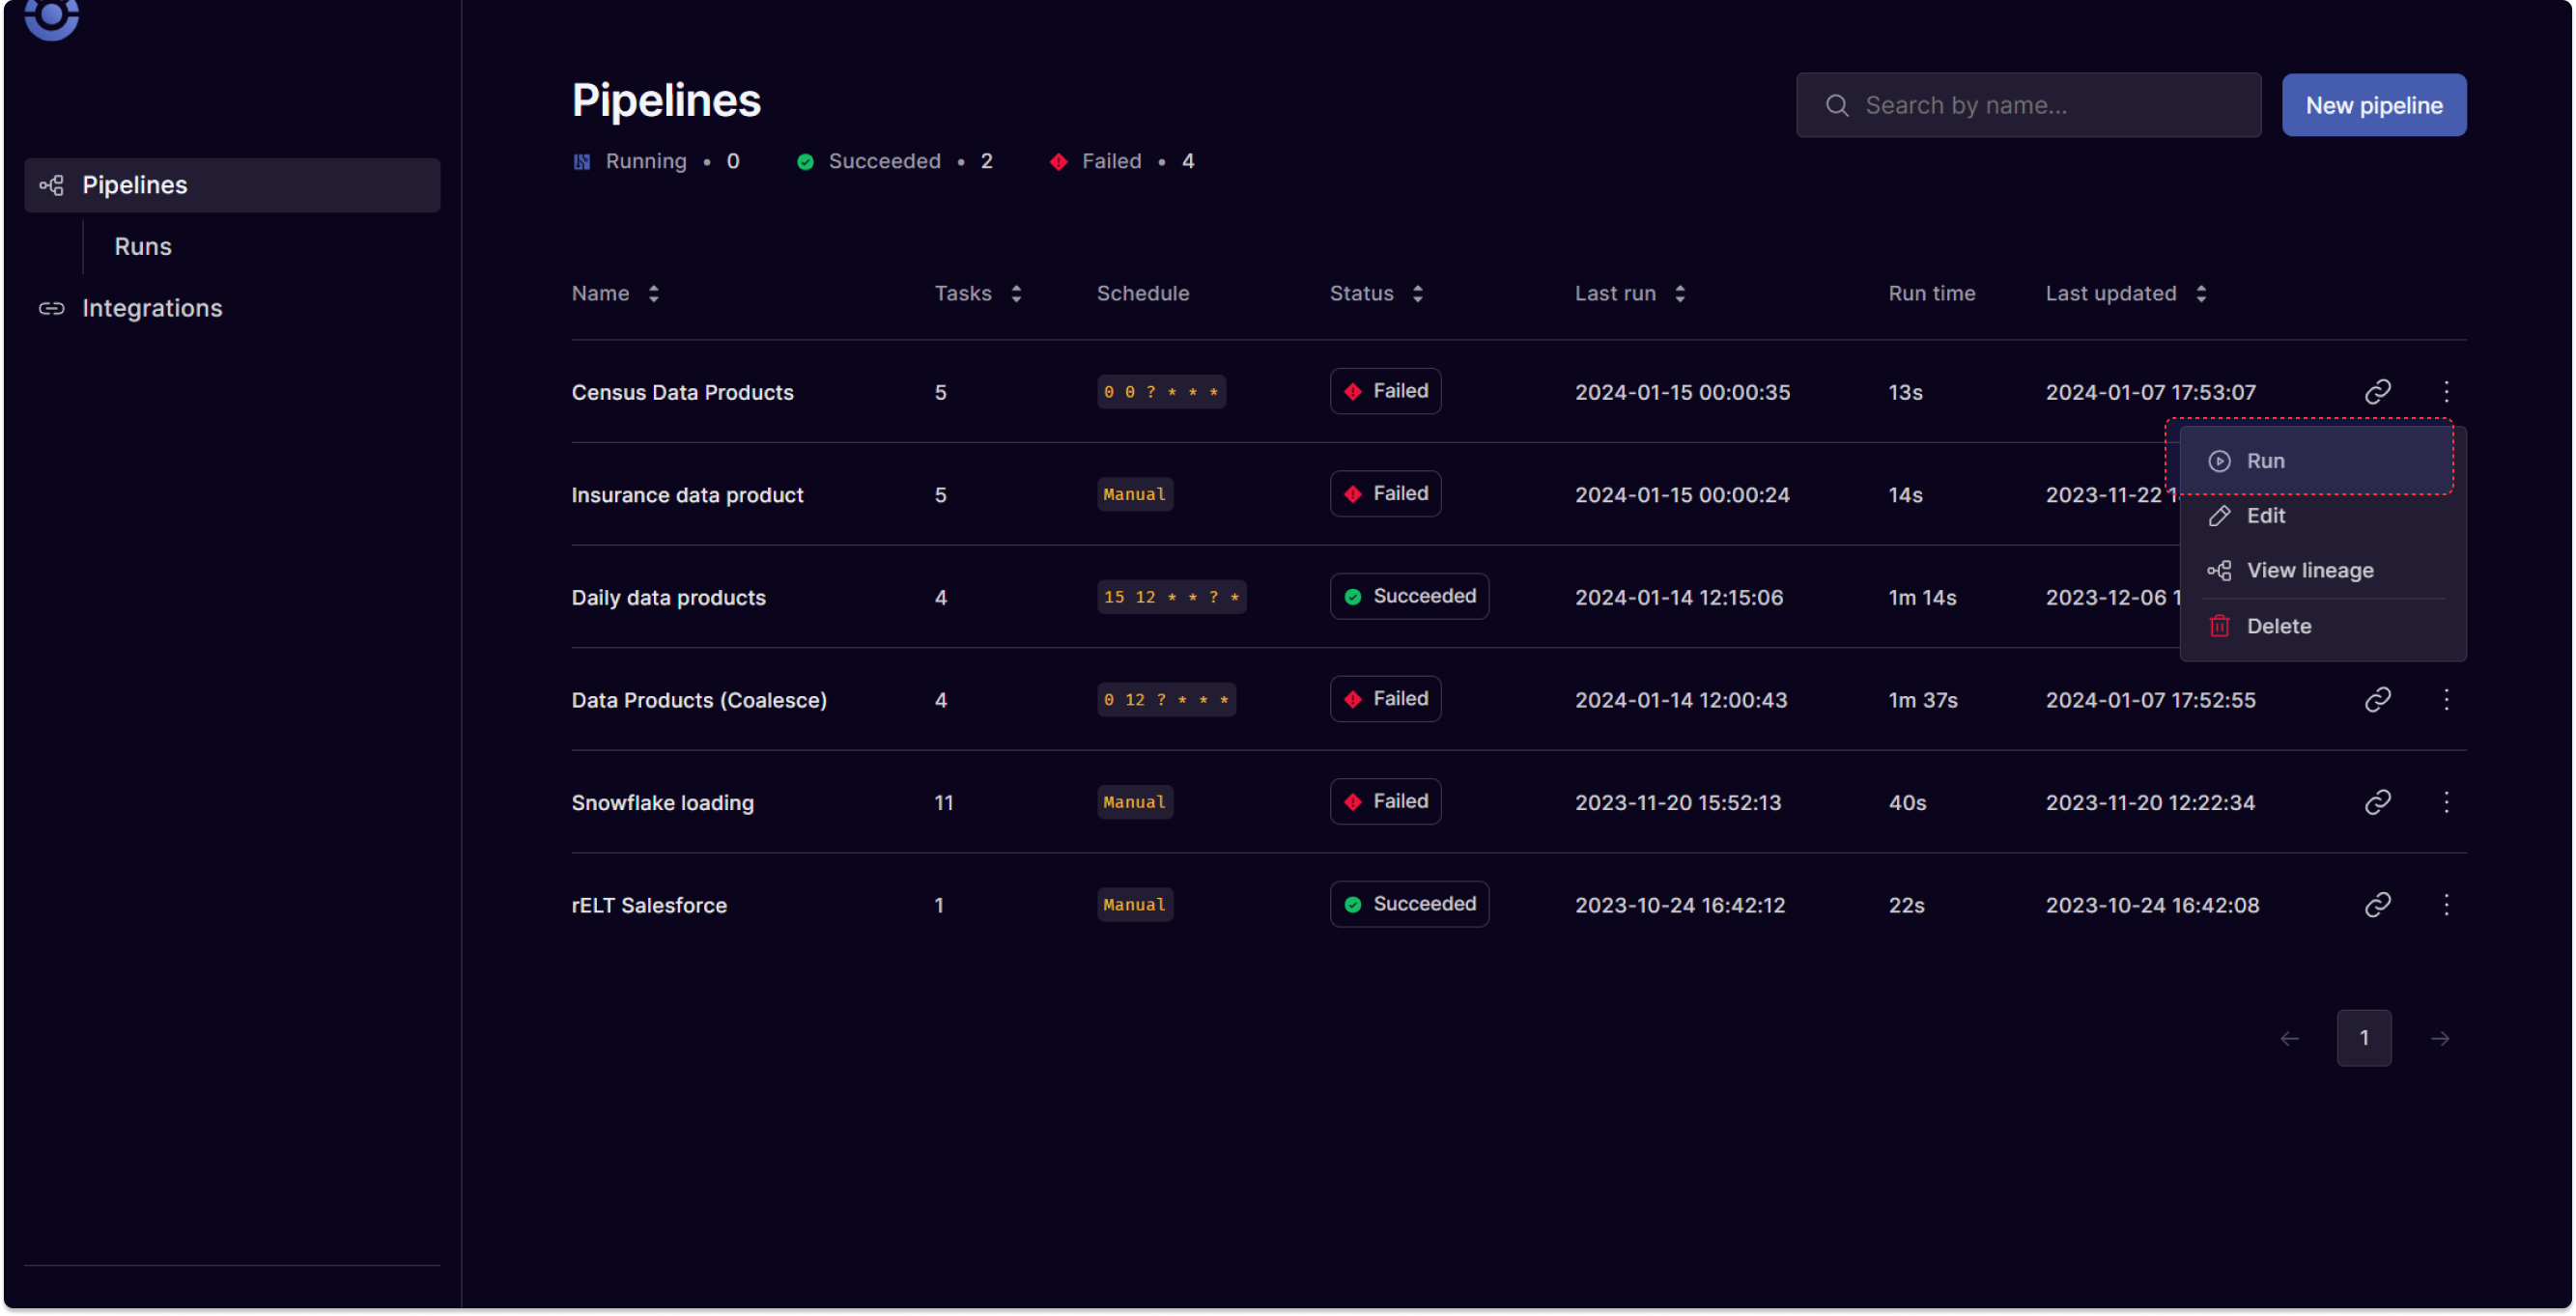Click the link icon on rELT Salesforce row

coord(2379,904)
